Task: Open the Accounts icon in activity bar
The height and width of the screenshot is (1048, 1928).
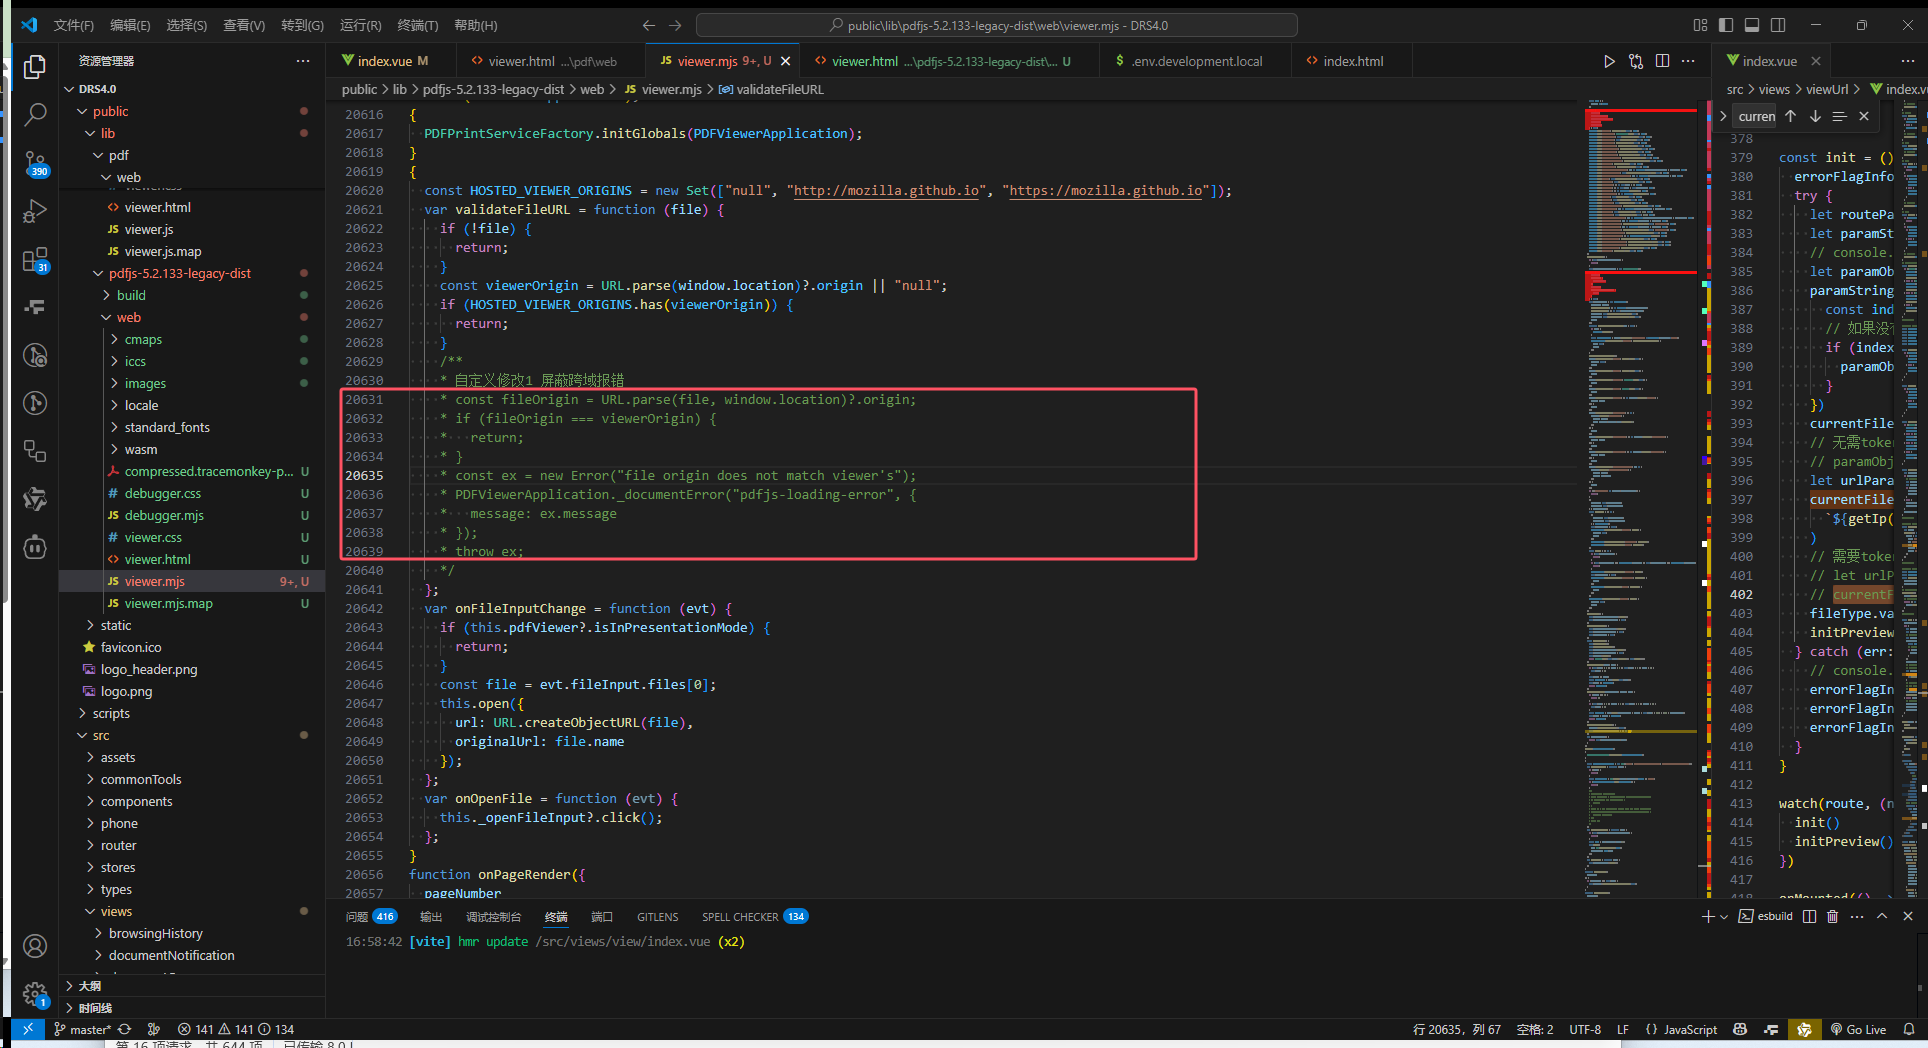Action: click(35, 946)
